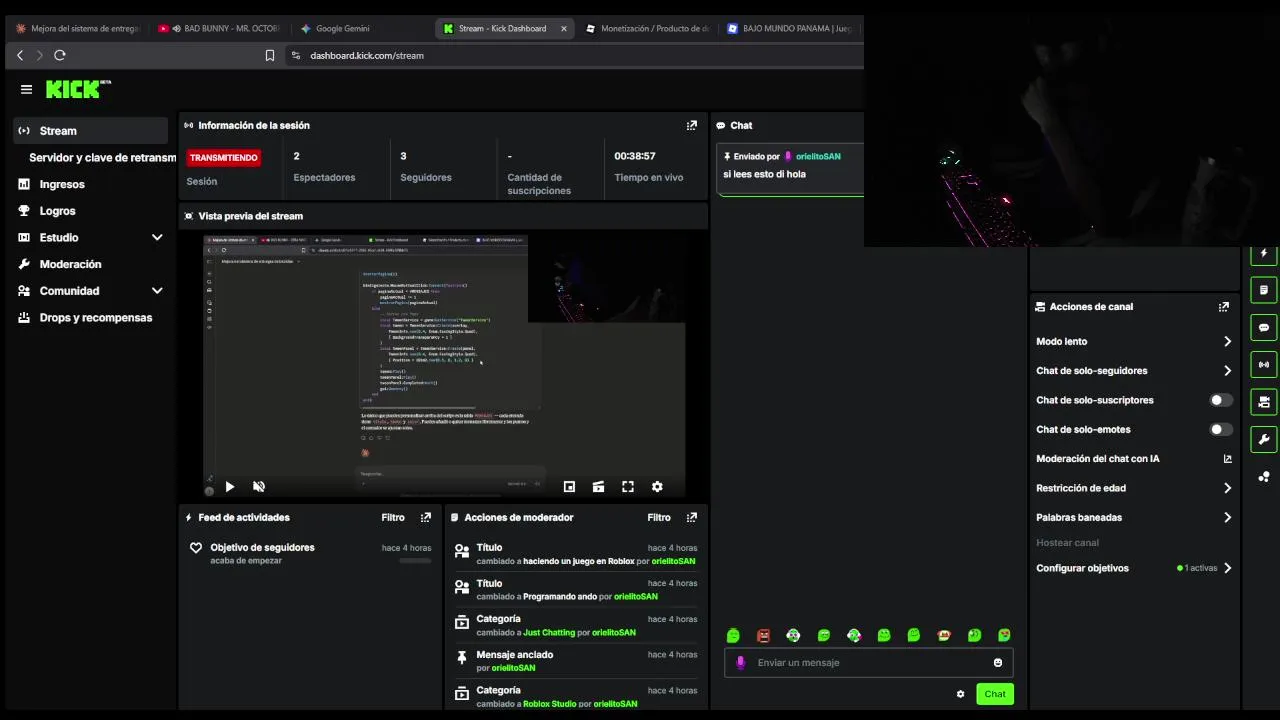Click the purple identity icon in the message box
The image size is (1280, 720).
[740, 662]
